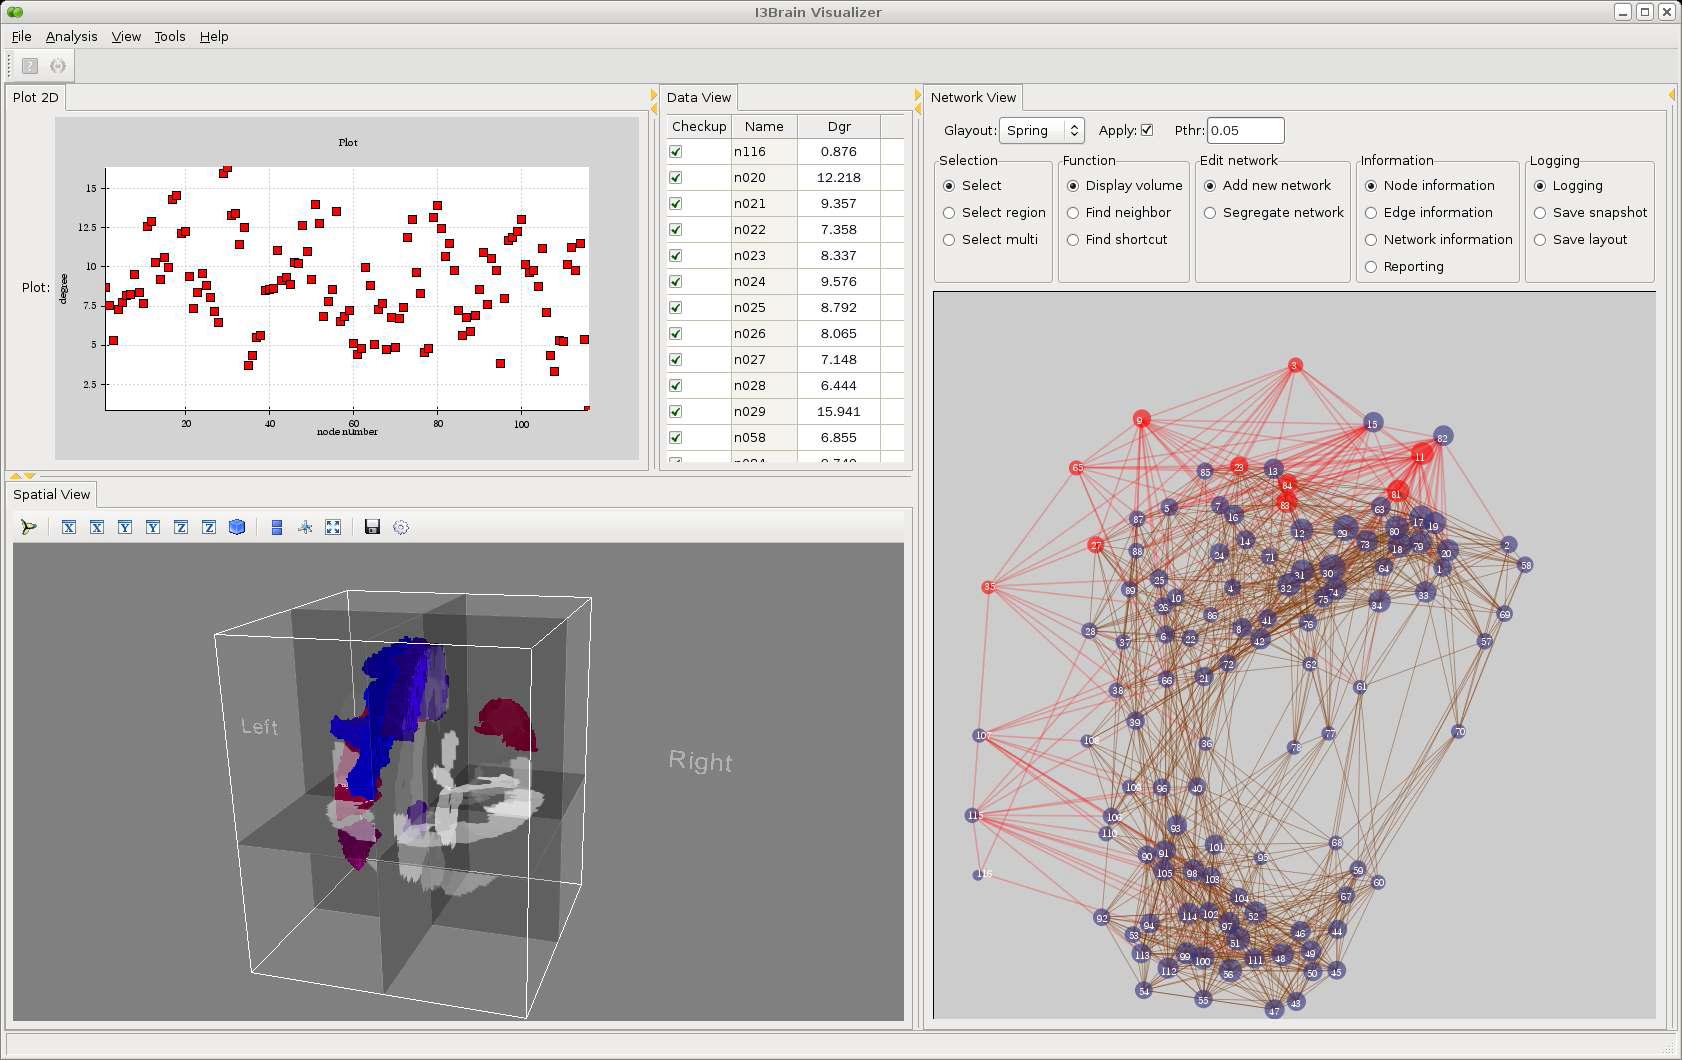The height and width of the screenshot is (1060, 1682).
Task: Click the 12.218 degree value cell
Action: 838,178
